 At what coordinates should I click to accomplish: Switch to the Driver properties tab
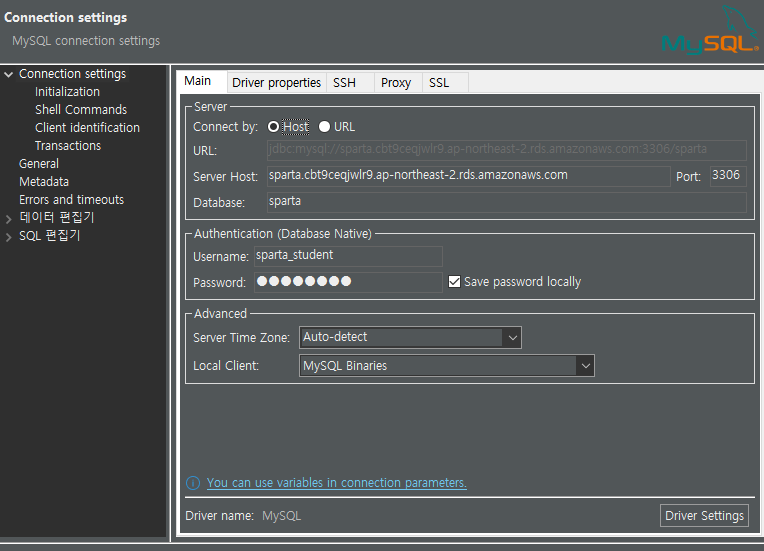click(x=276, y=83)
